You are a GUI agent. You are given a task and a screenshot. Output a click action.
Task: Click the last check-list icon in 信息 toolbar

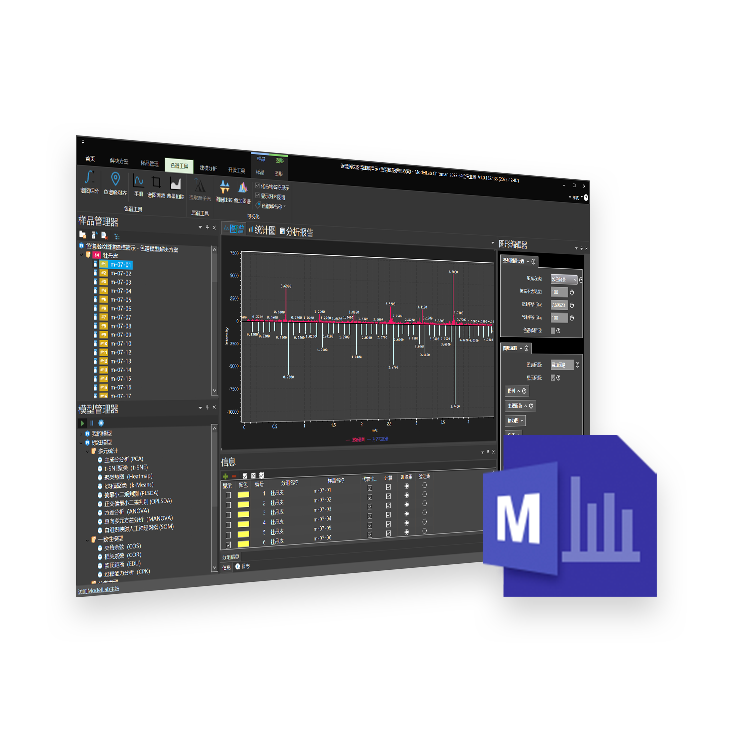(x=261, y=475)
